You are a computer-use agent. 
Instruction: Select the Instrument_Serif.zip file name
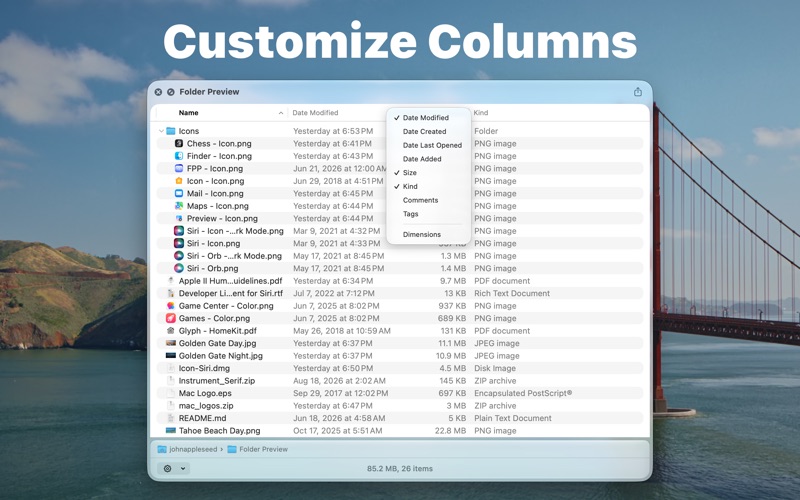[x=217, y=381]
